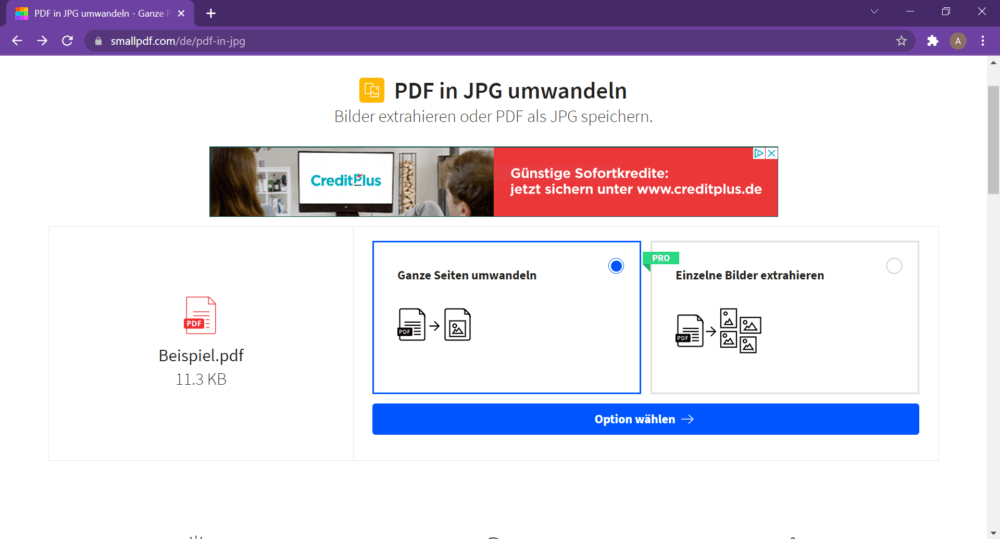Select the Einzelne Bilder extrahieren radio button
Image resolution: width=1000 pixels, height=539 pixels.
point(894,266)
